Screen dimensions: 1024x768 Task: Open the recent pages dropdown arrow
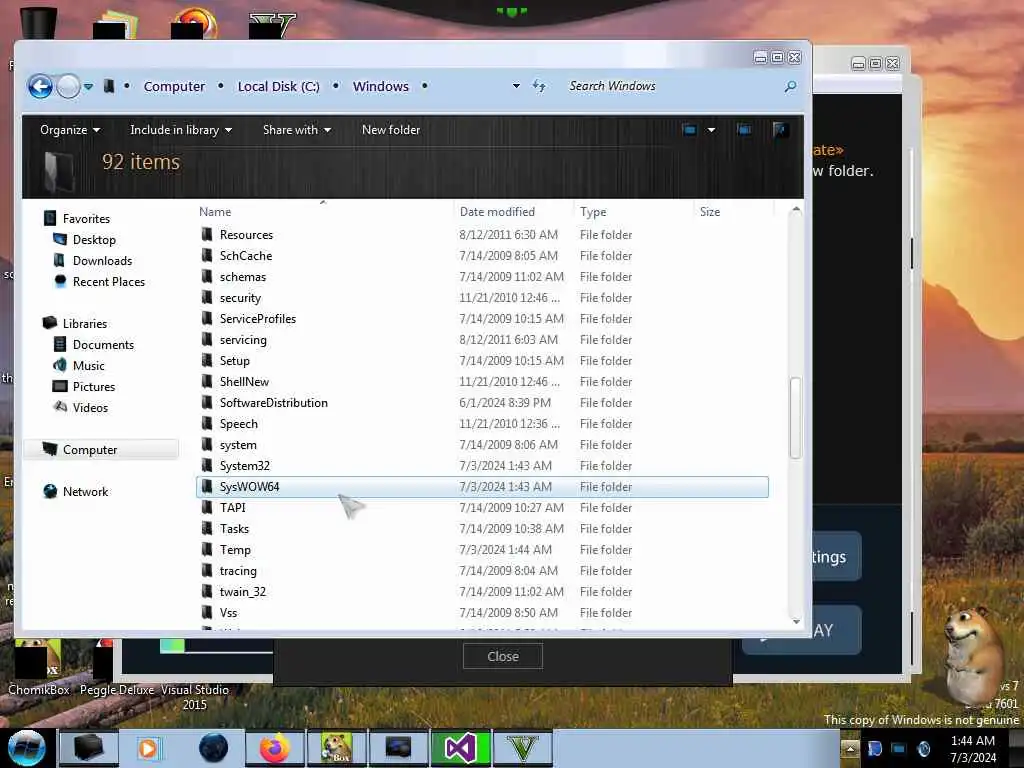click(x=88, y=86)
